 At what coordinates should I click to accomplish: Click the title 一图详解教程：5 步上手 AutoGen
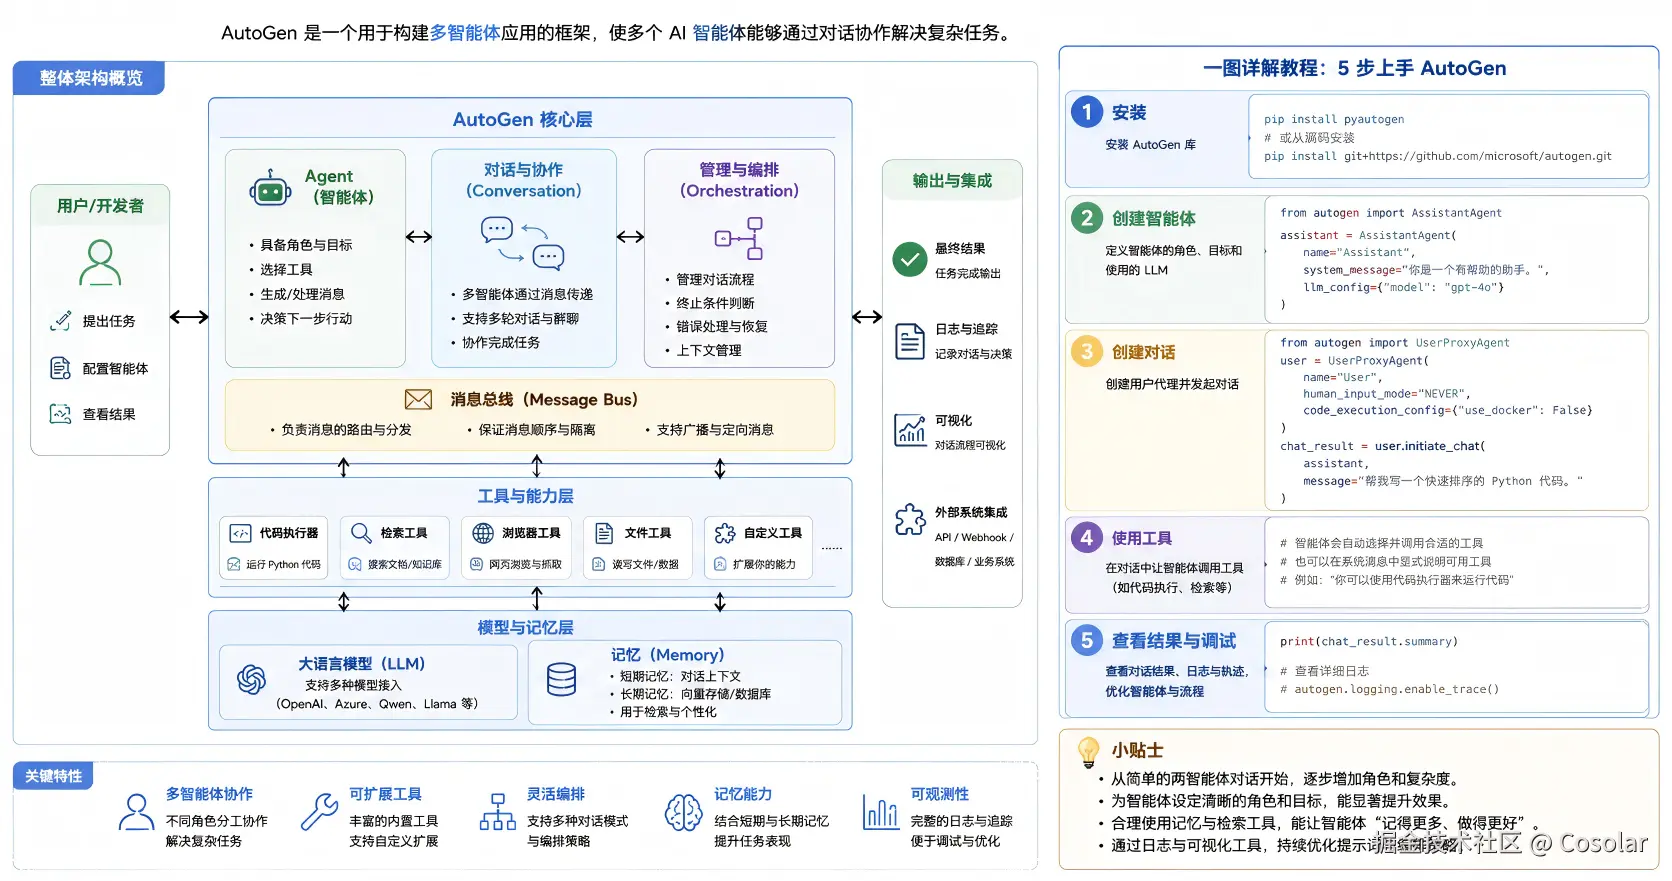coord(1355,68)
